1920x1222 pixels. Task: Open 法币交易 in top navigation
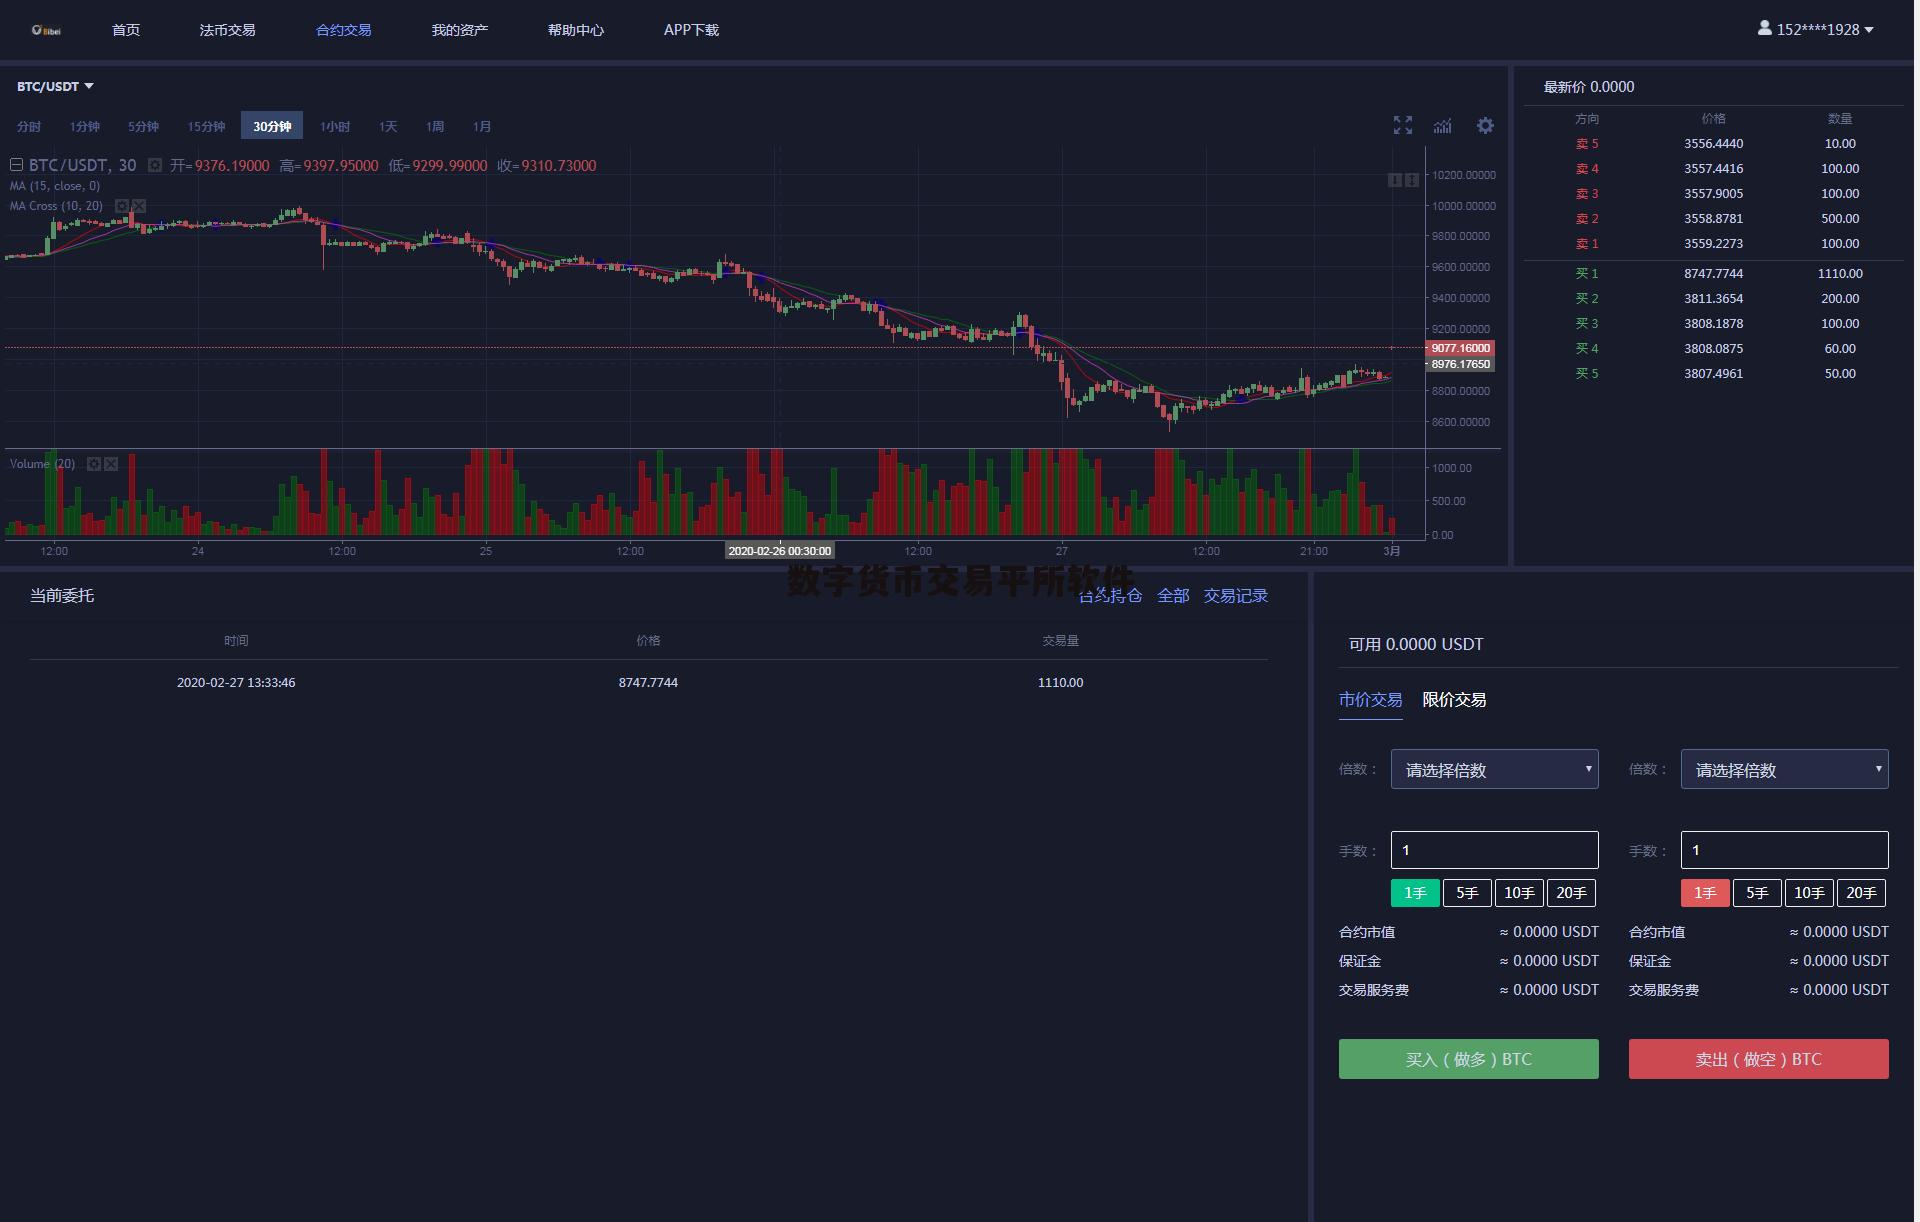coord(227,30)
